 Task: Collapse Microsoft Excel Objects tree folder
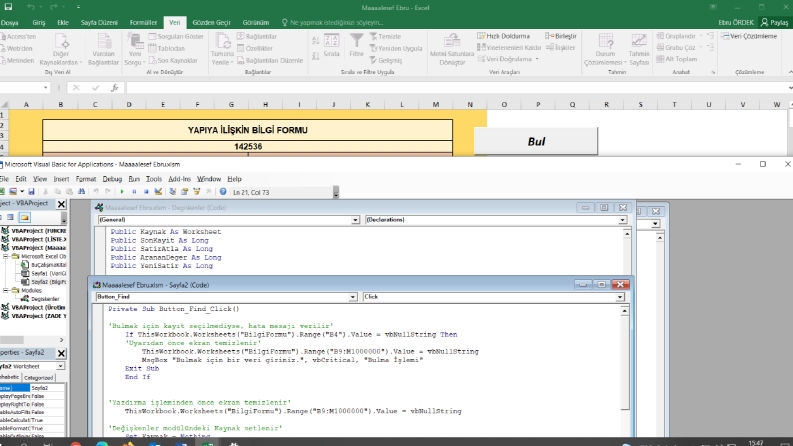click(x=6, y=256)
